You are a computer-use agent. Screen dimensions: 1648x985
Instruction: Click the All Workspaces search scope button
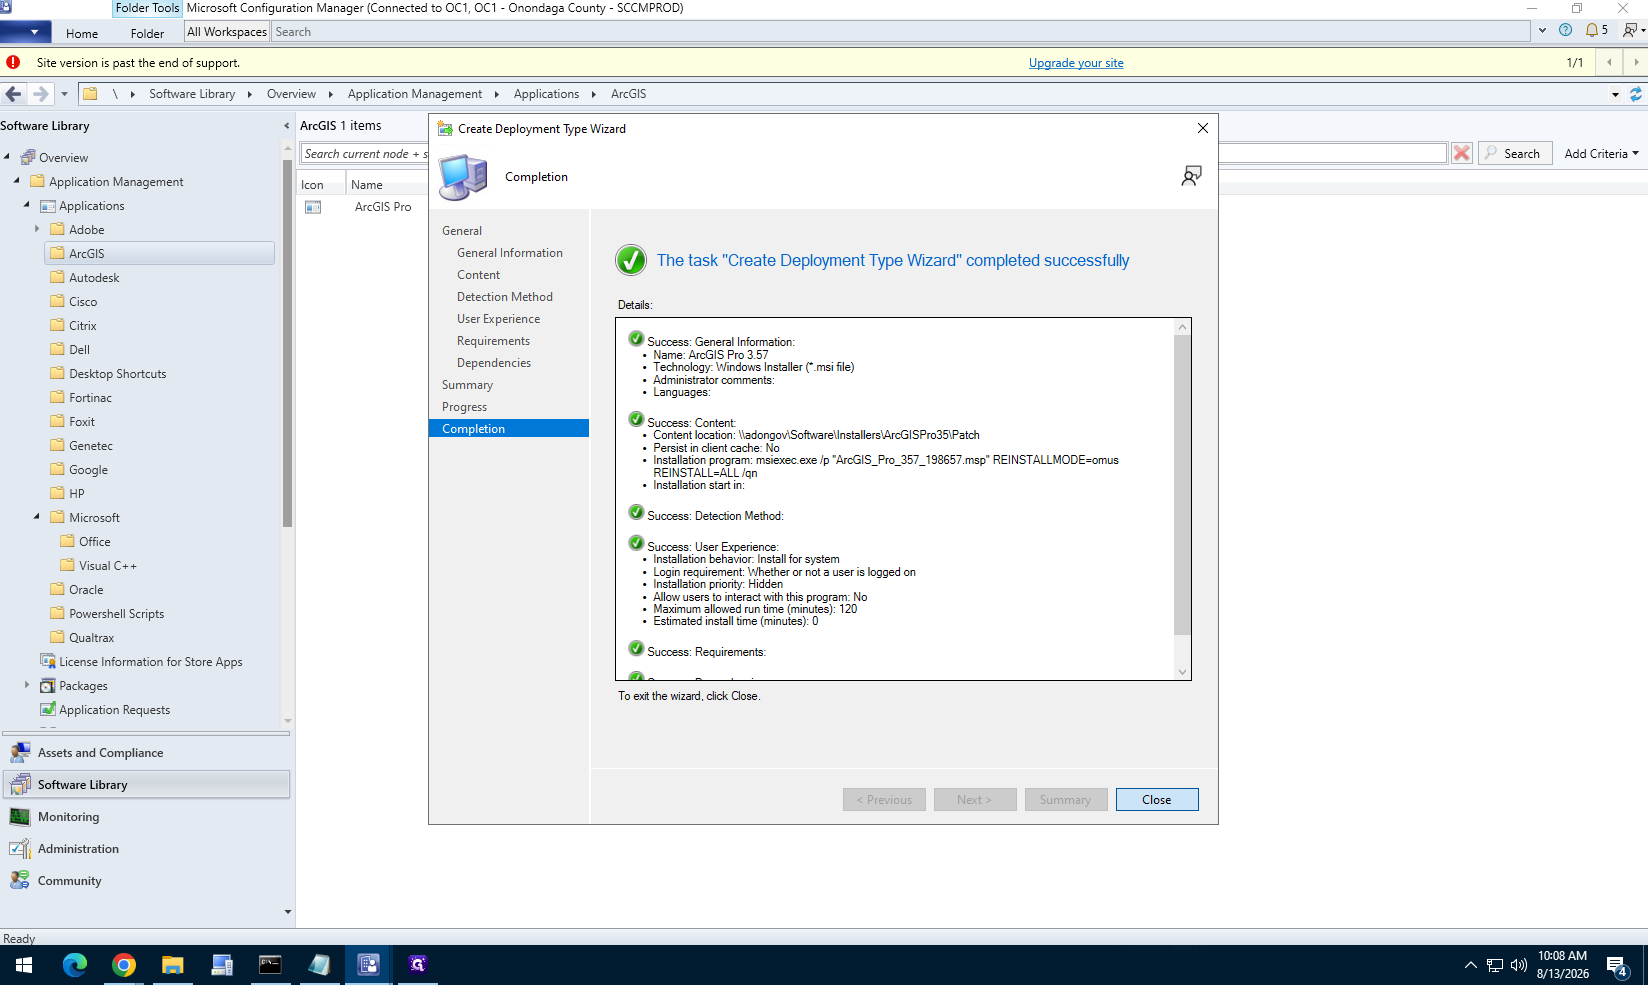point(227,32)
